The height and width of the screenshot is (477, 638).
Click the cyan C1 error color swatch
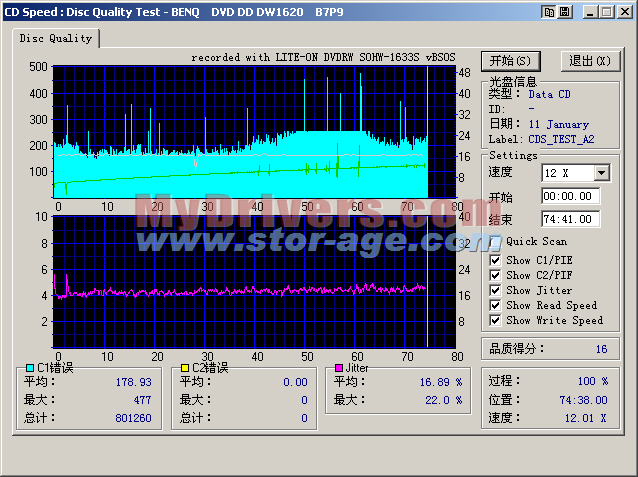[30, 368]
